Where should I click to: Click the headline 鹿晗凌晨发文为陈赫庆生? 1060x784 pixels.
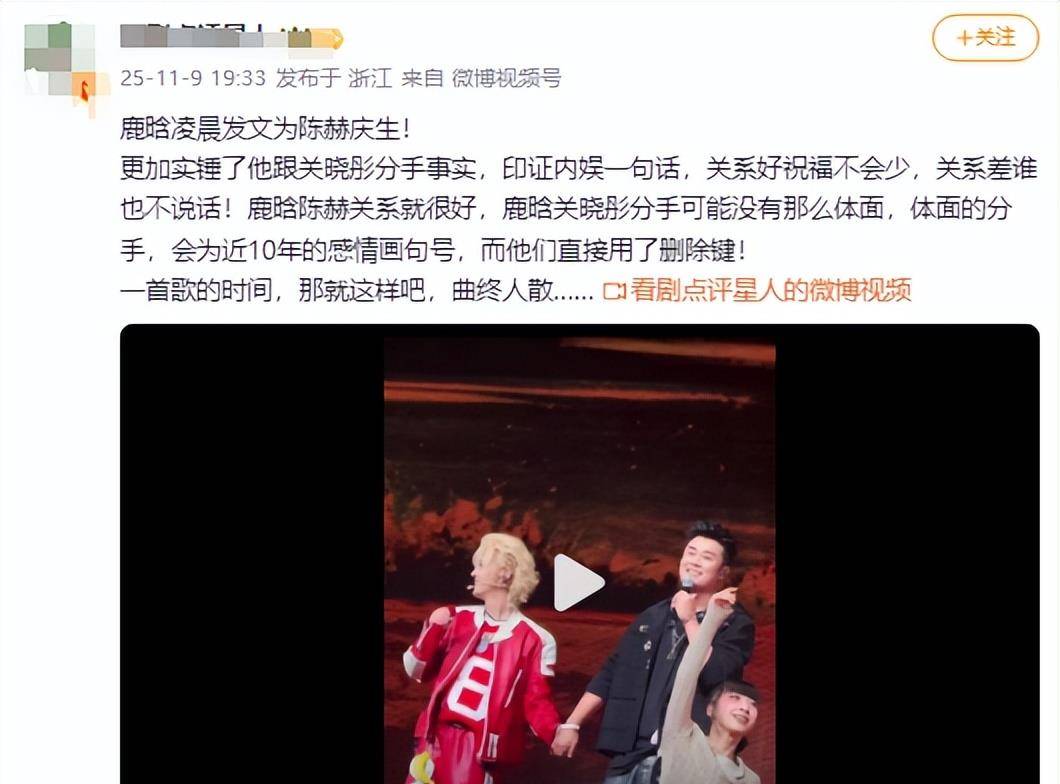pyautogui.click(x=265, y=128)
